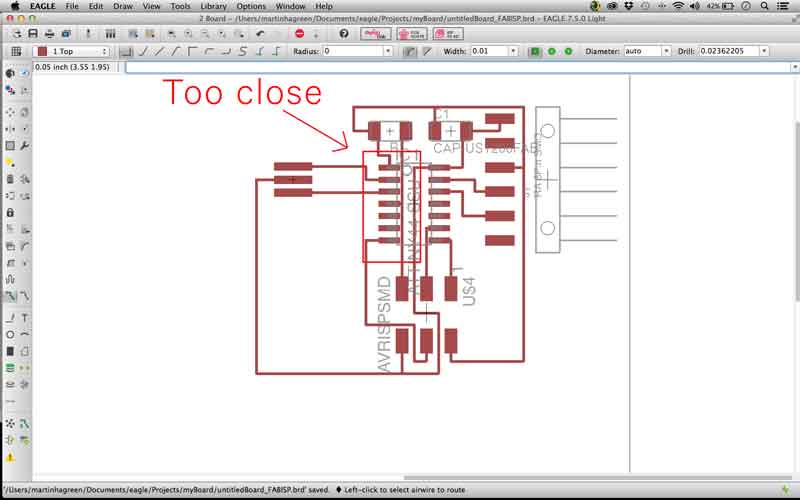
Task: Click the Open file toolbar icon
Action: 17,34
